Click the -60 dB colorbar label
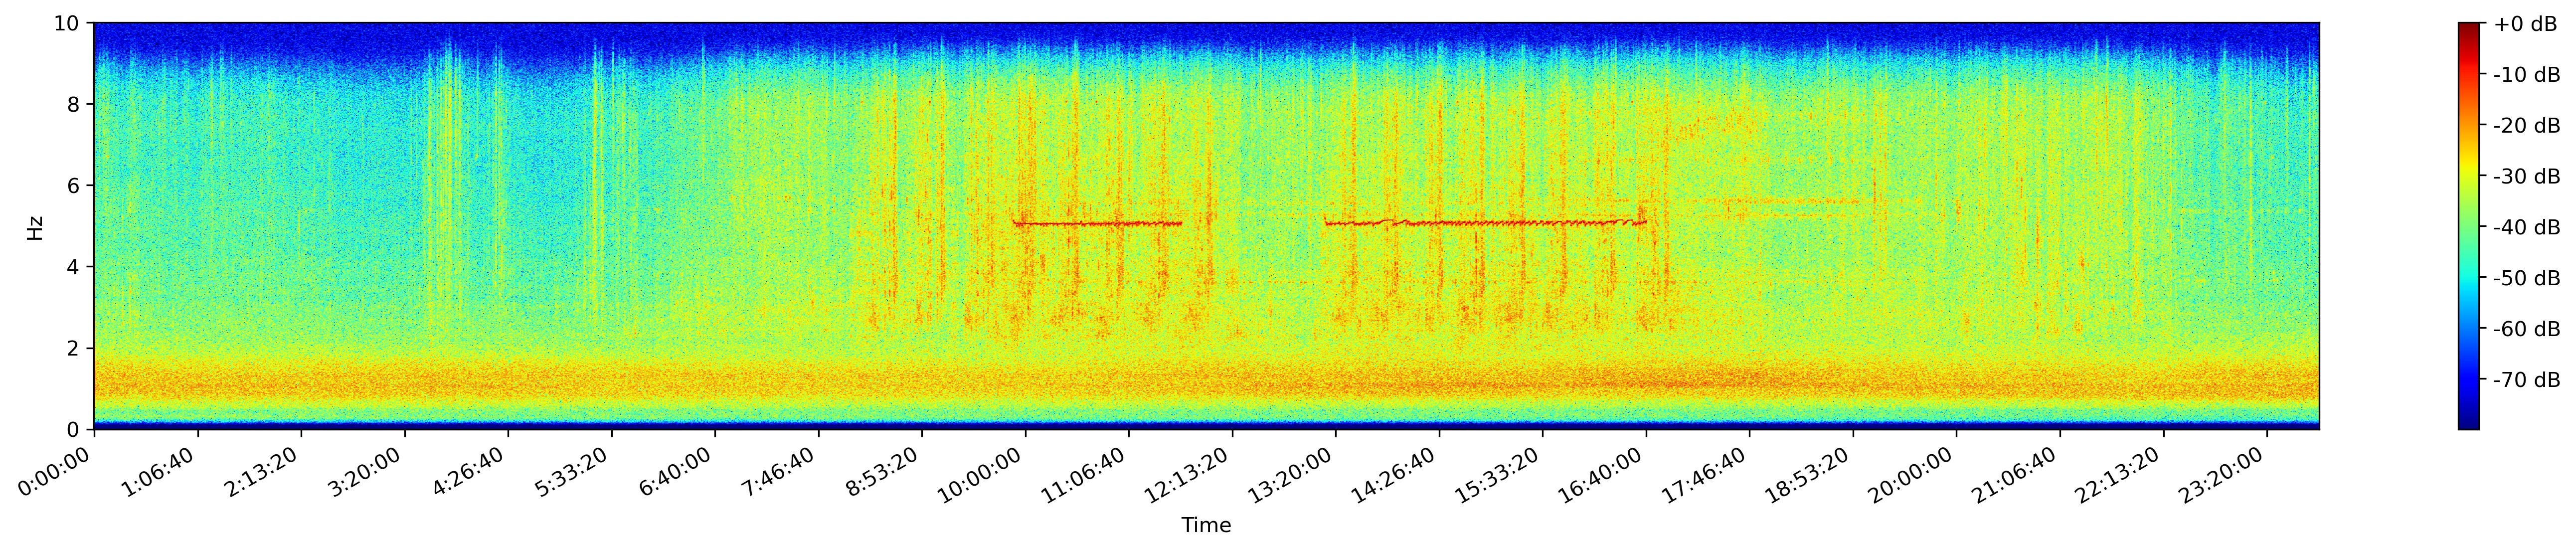Image resolution: width=2576 pixels, height=551 pixels. tap(2527, 329)
